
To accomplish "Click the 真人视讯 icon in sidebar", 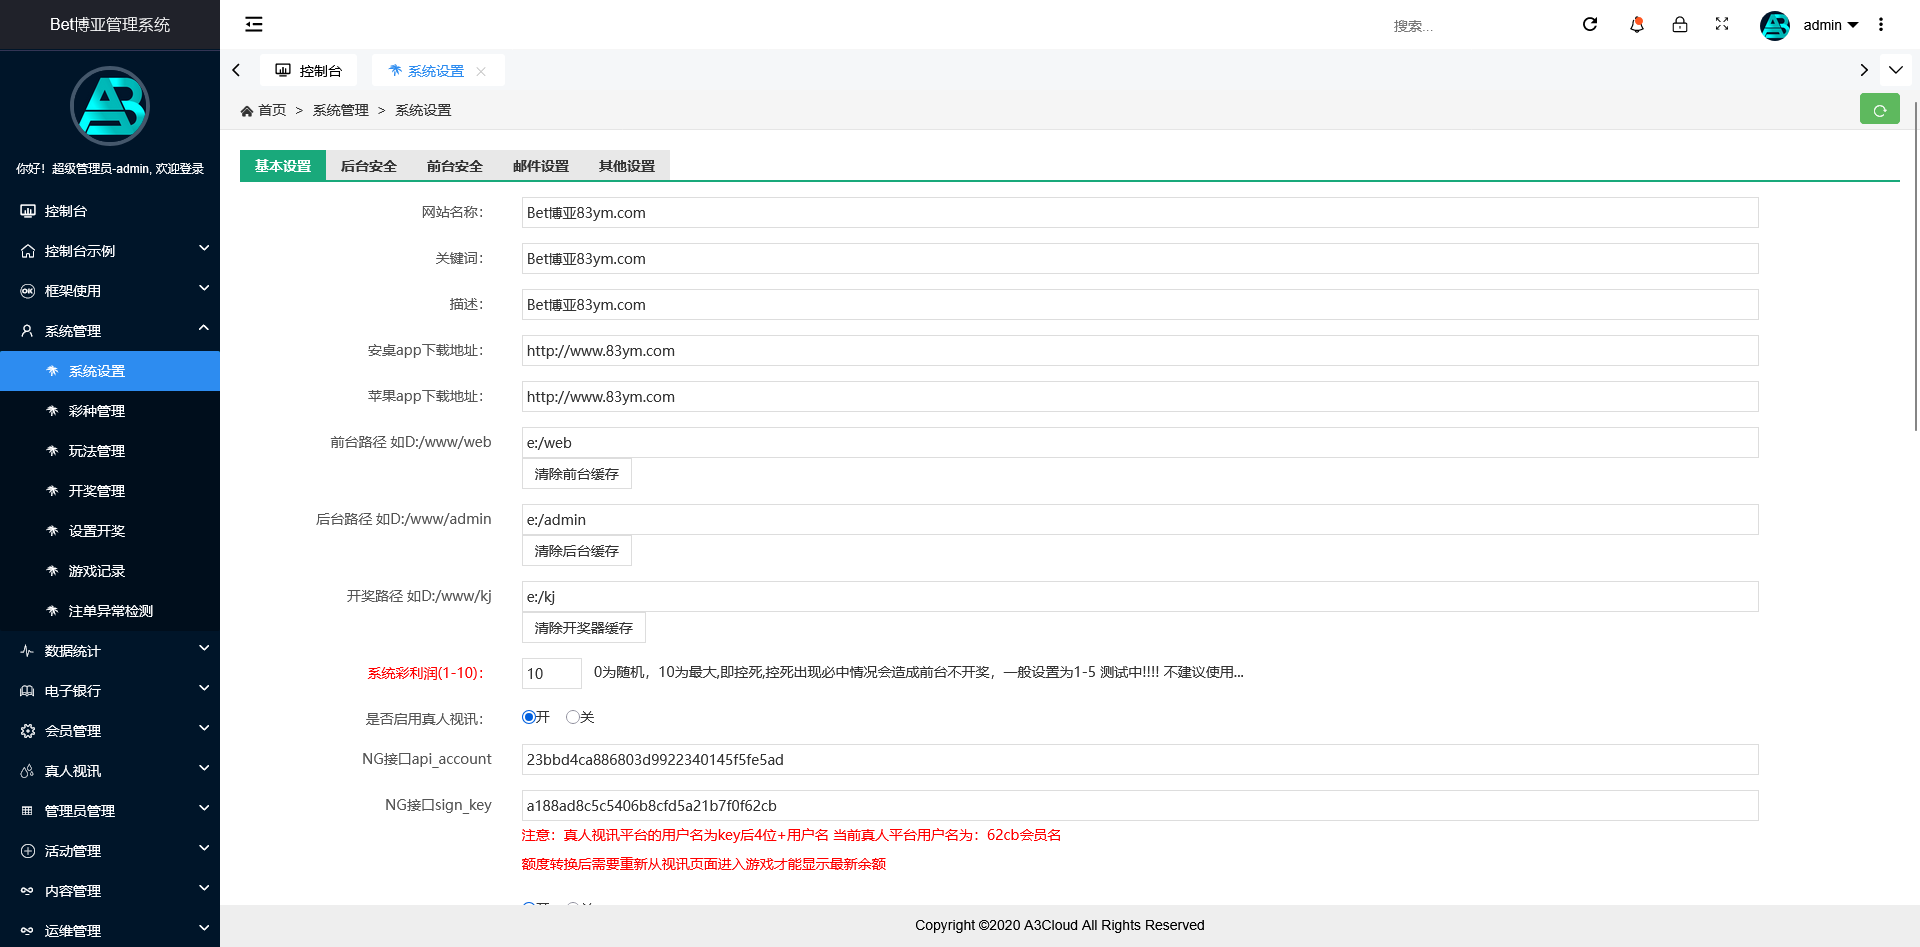I will tap(28, 771).
